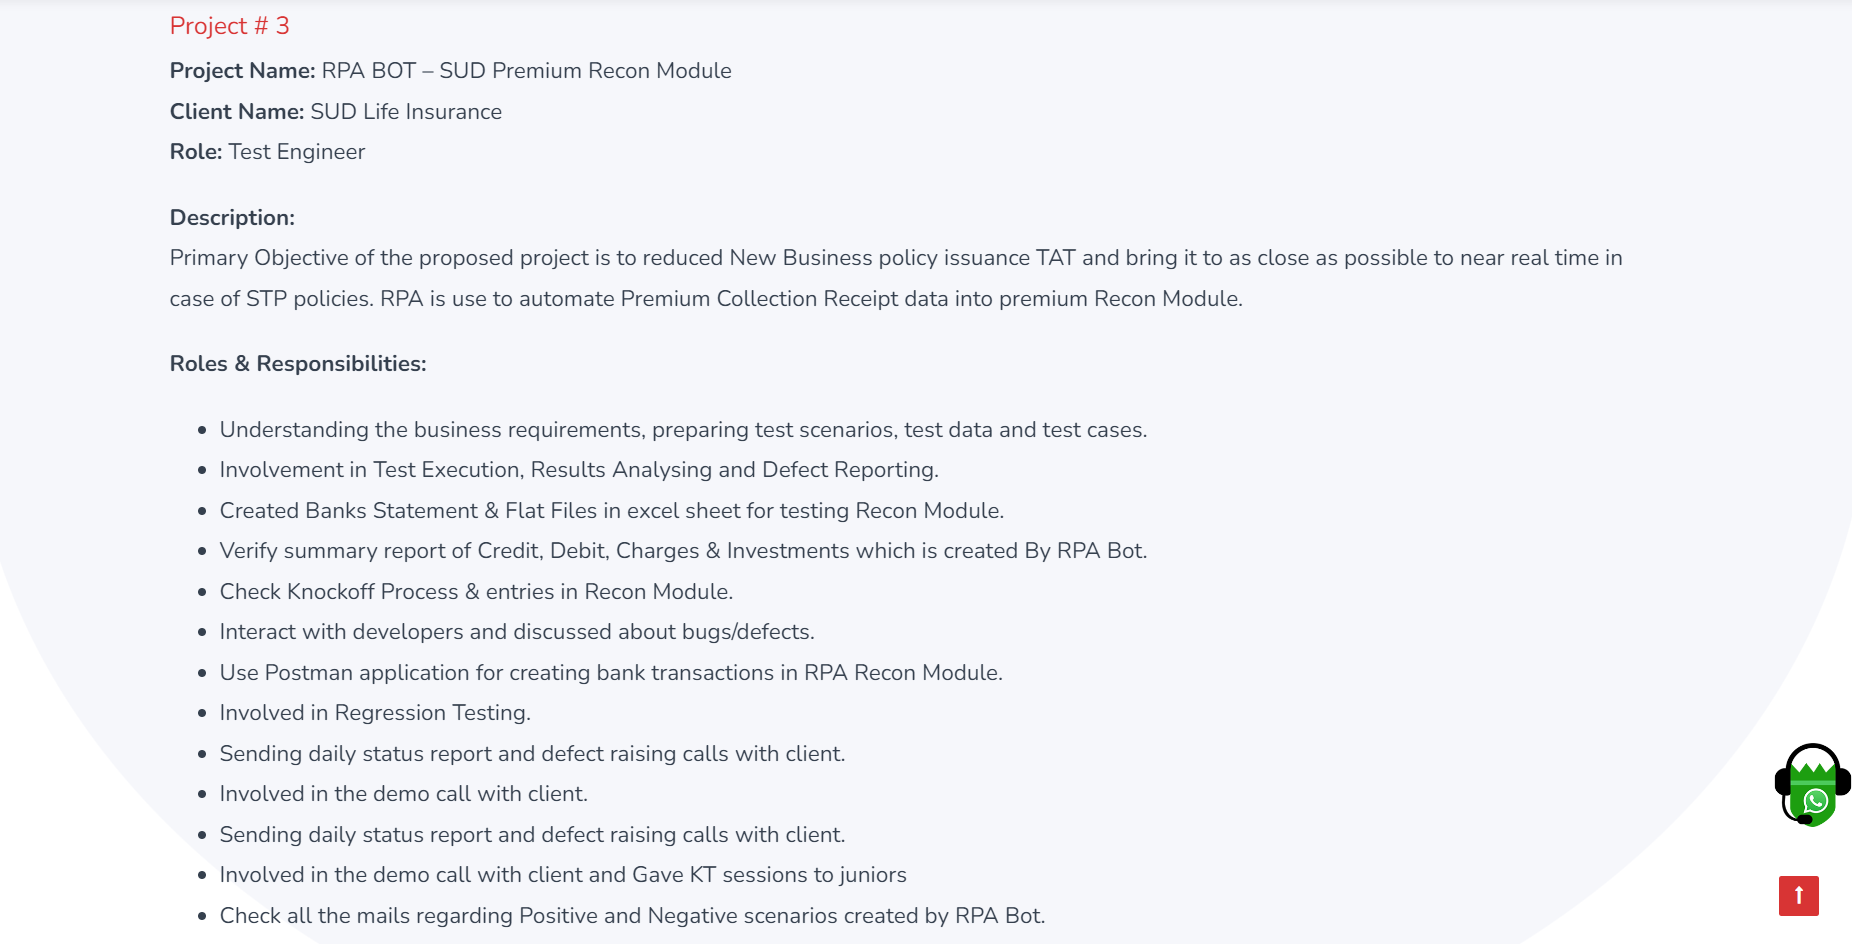Click the "Interact with developers" bullet

coord(517,632)
